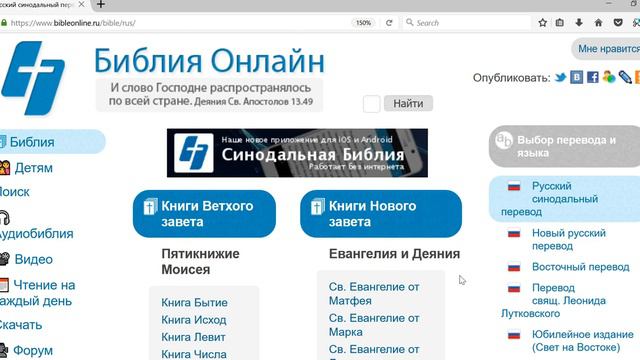Click book icon in Книги Нового завета

pyautogui.click(x=317, y=207)
